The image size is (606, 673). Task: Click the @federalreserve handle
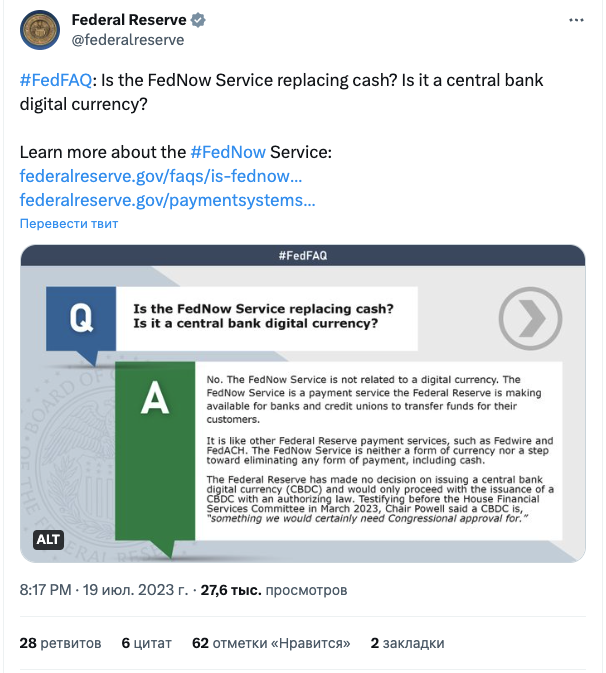coord(128,40)
